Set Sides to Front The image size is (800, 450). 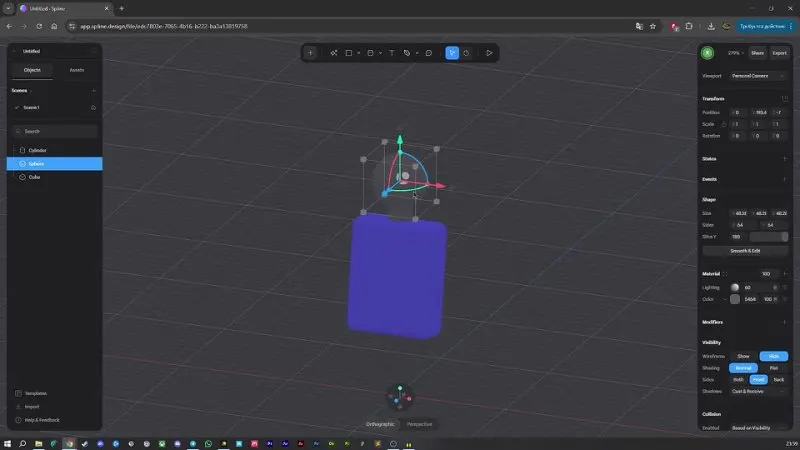[x=758, y=380]
